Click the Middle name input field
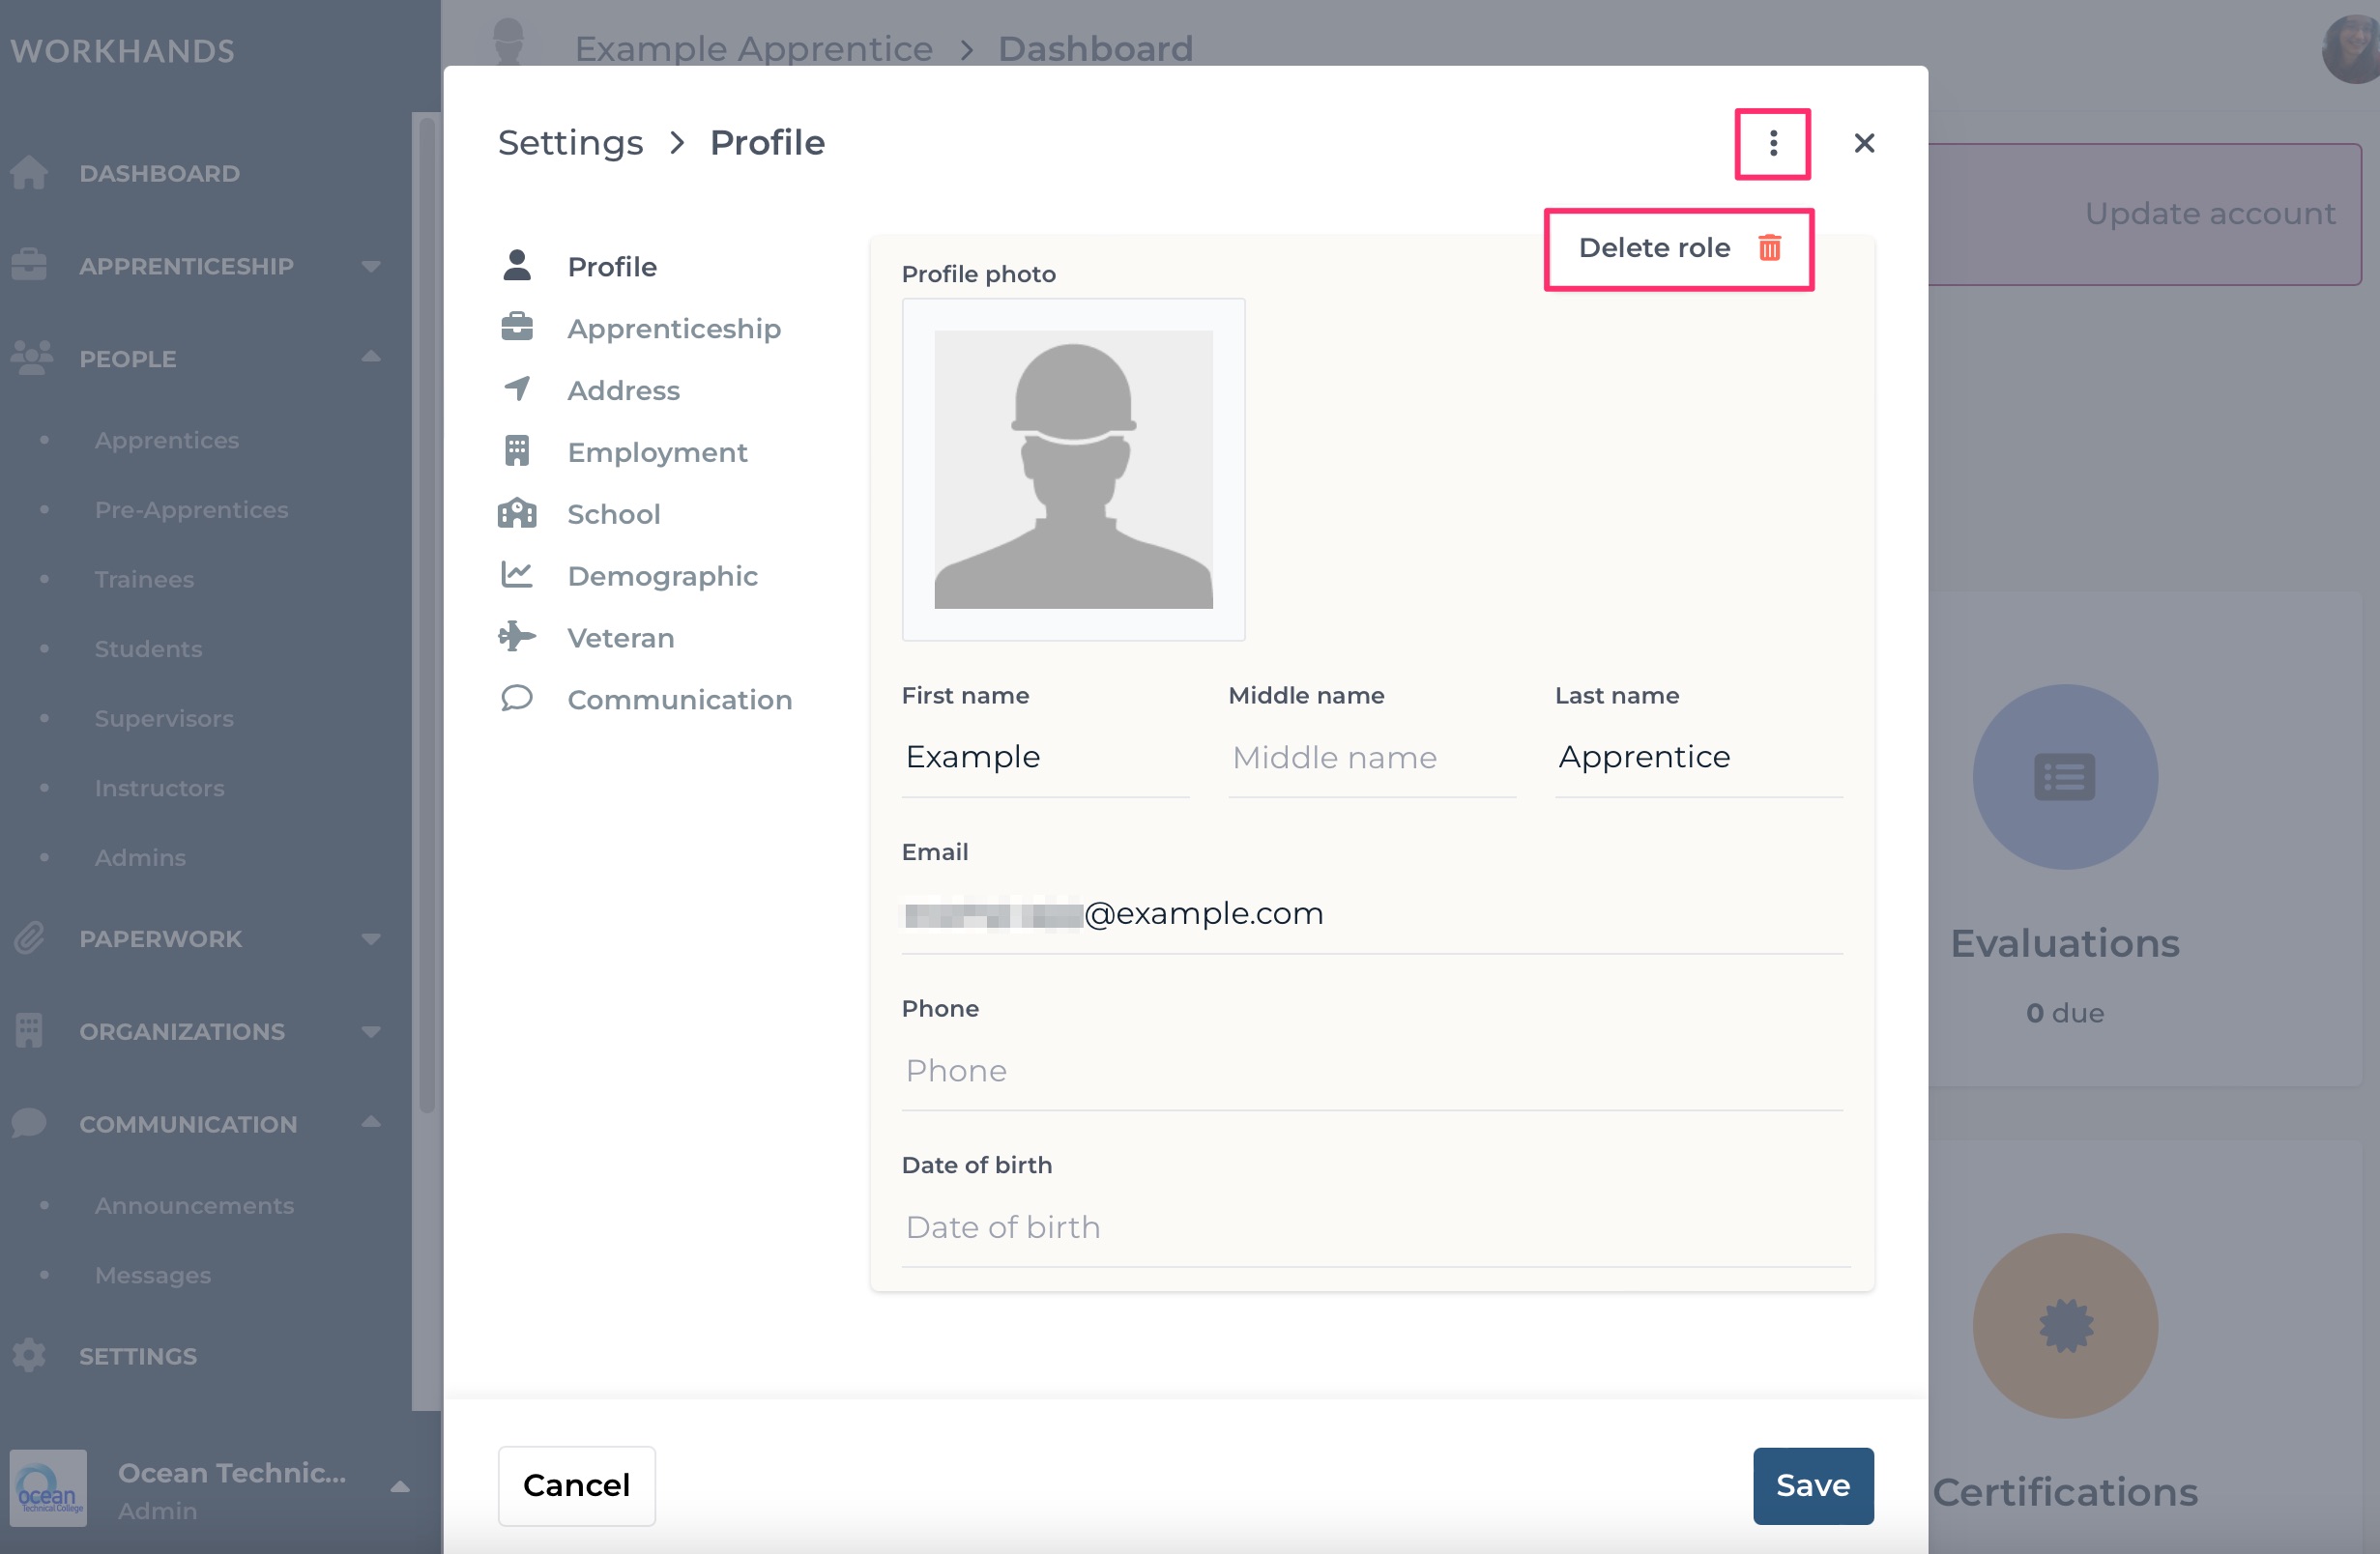Screen dimensions: 2380x1554 pos(1371,758)
